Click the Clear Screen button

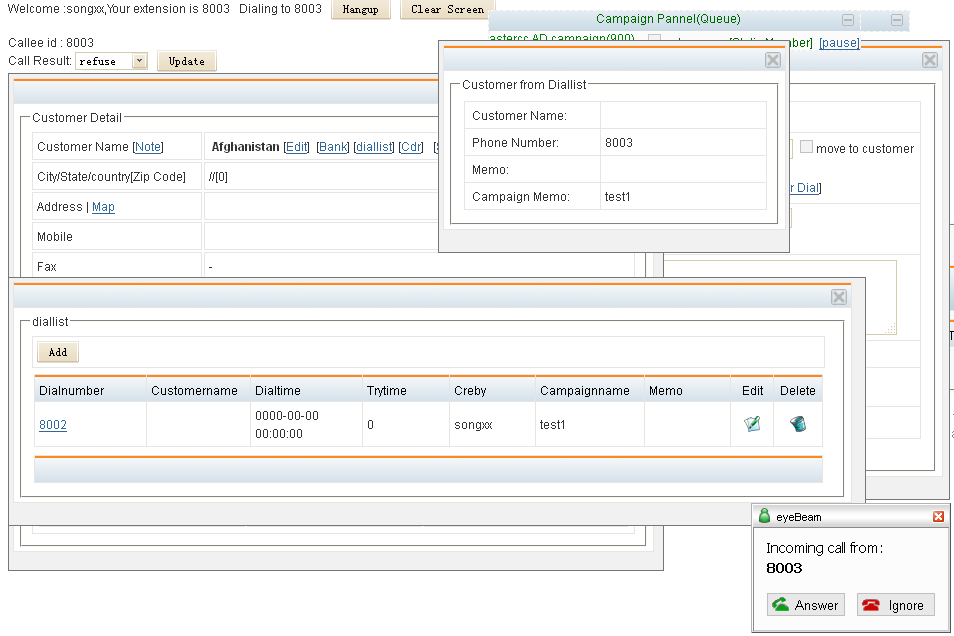click(x=448, y=9)
